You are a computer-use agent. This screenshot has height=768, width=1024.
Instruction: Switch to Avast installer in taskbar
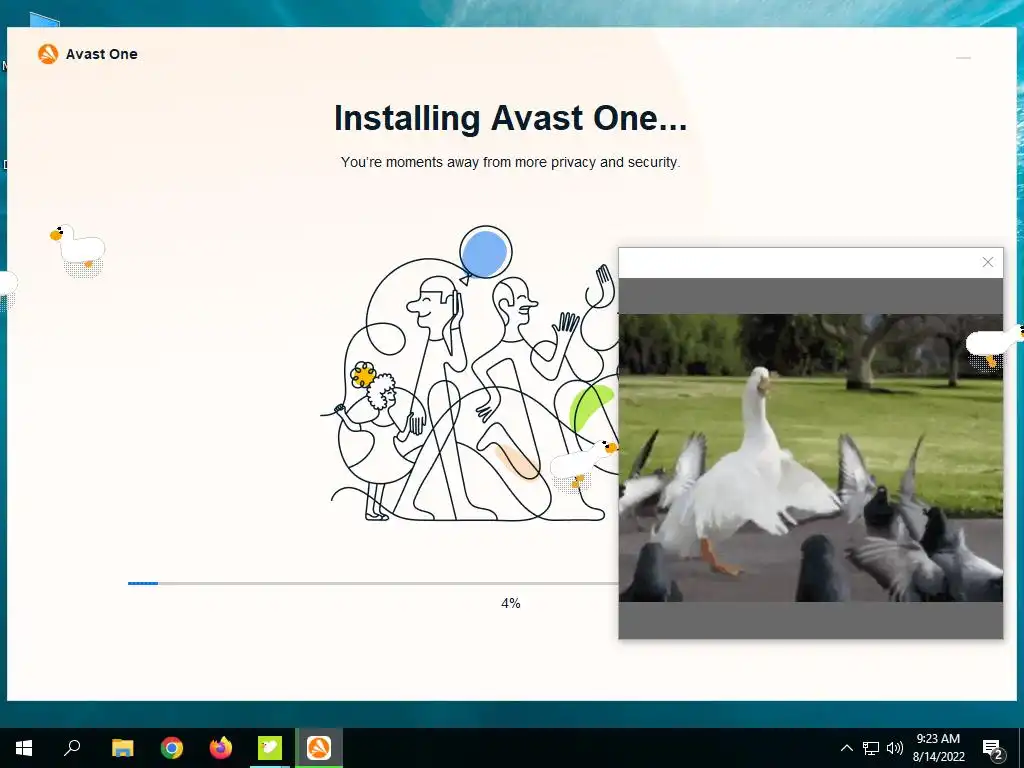(319, 748)
